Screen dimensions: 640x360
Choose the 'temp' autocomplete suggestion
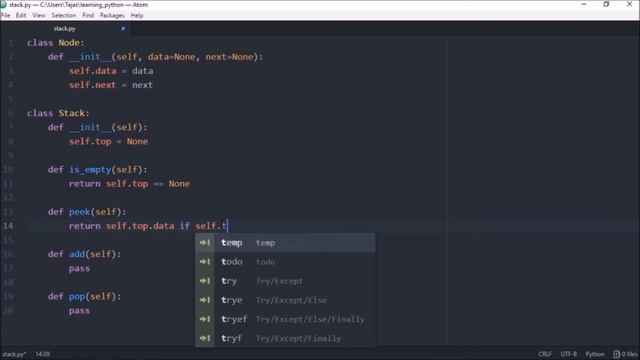tap(285, 243)
